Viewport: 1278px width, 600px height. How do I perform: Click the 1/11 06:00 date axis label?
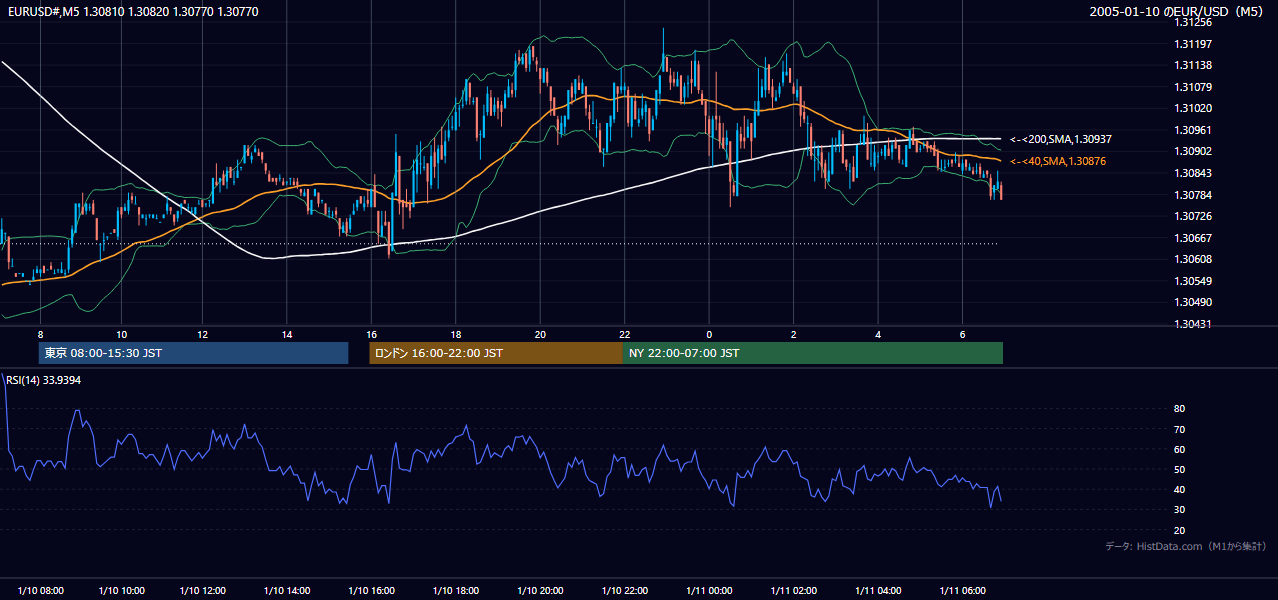tap(962, 590)
